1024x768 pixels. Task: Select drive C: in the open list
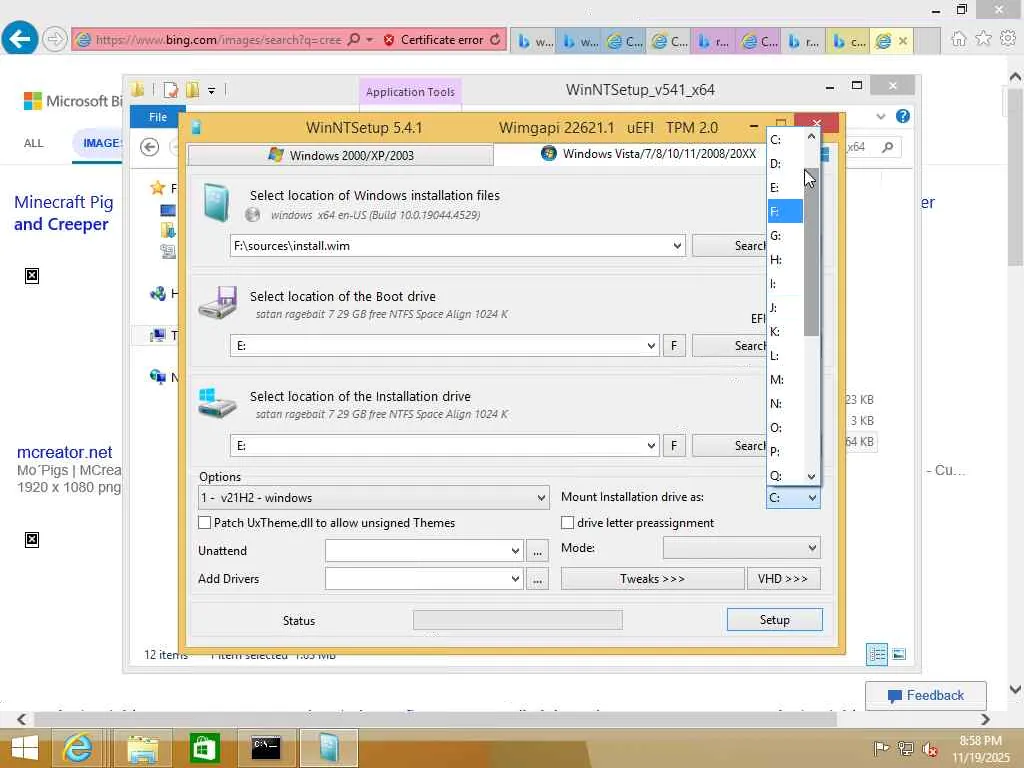[x=786, y=140]
